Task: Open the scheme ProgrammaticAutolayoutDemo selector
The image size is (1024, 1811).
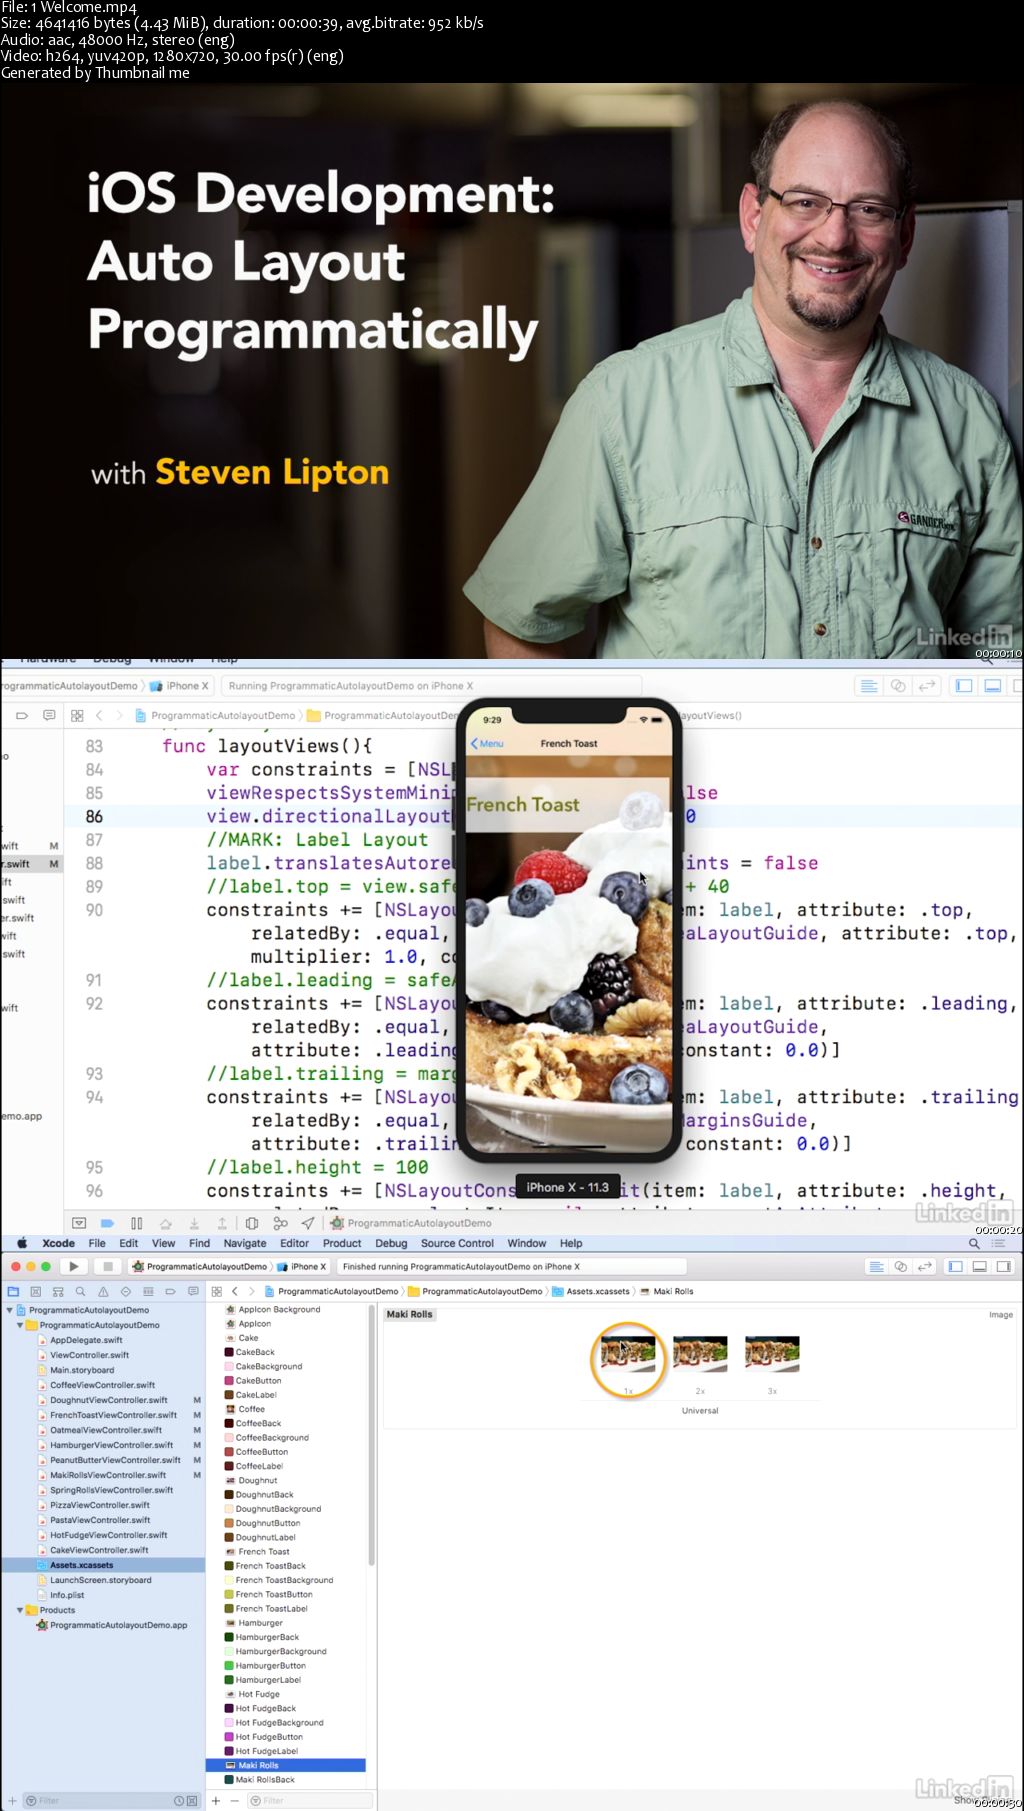Action: pos(200,1266)
